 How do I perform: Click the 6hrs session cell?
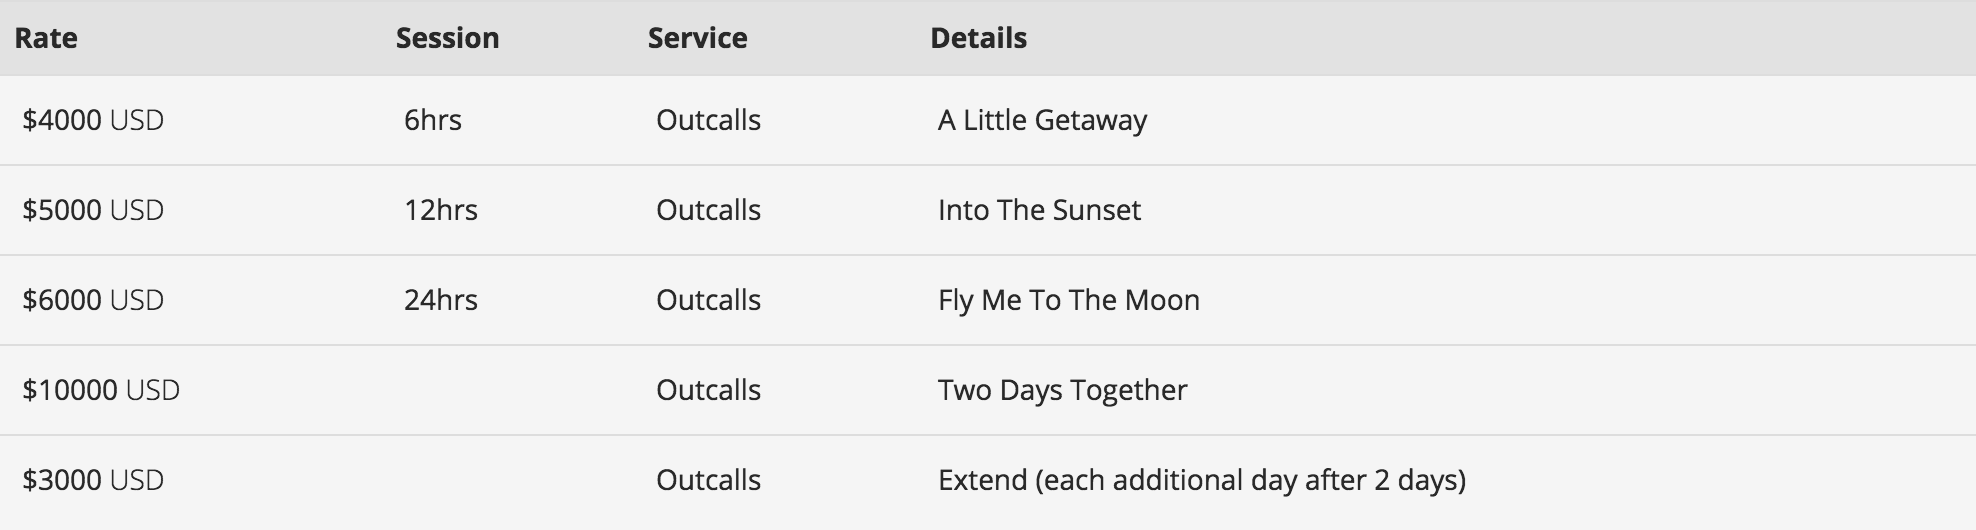433,120
